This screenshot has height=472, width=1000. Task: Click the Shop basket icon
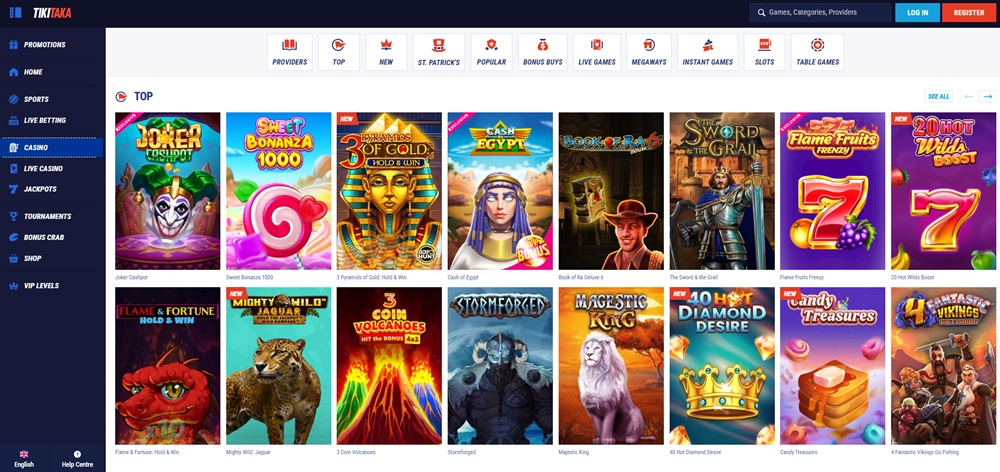[x=13, y=258]
